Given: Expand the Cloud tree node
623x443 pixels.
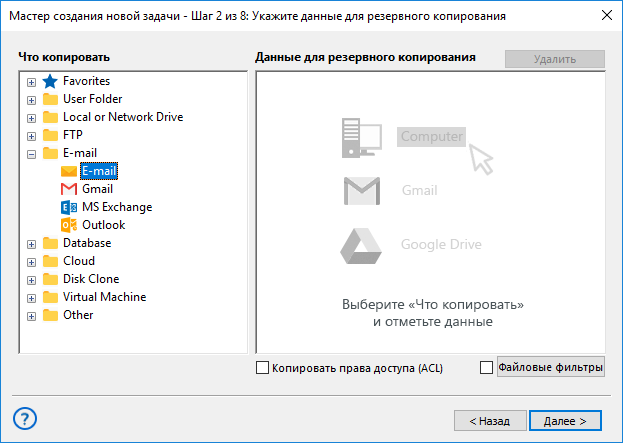Looking at the screenshot, I should click(32, 262).
